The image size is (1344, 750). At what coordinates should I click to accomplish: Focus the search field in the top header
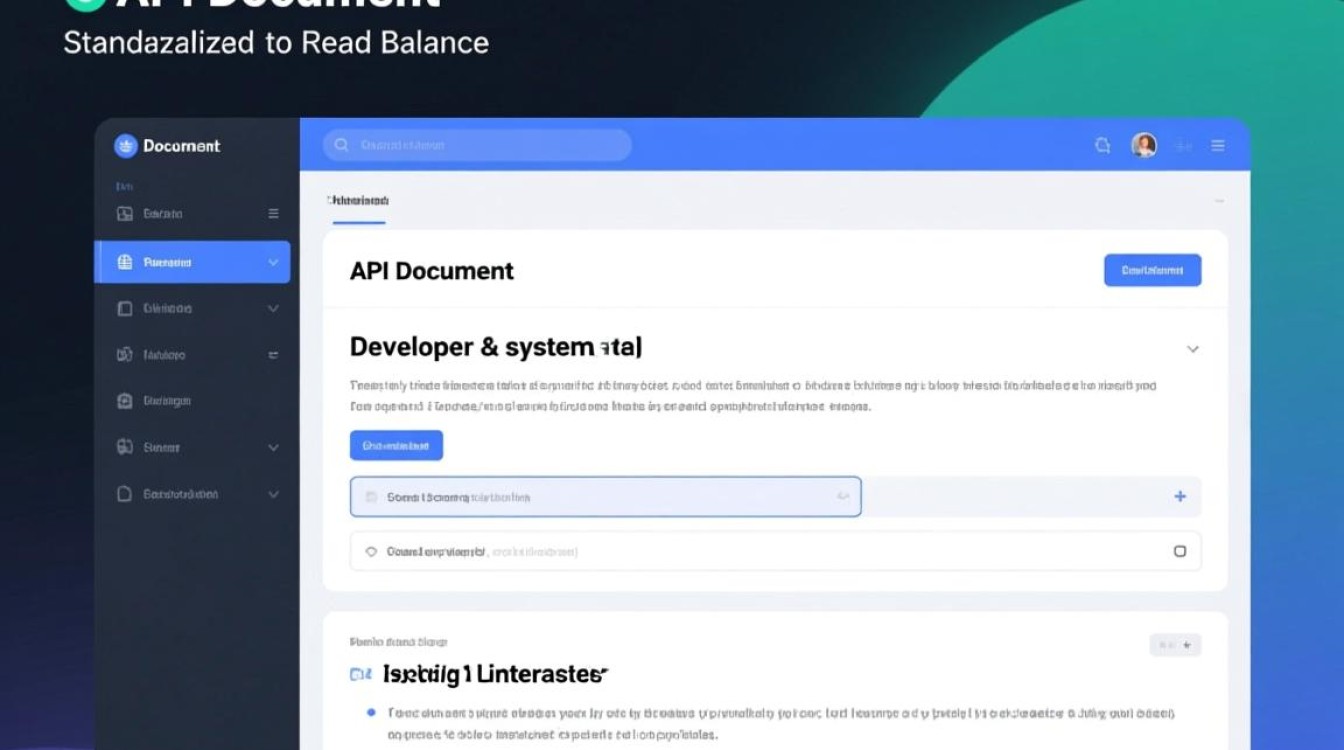480,145
